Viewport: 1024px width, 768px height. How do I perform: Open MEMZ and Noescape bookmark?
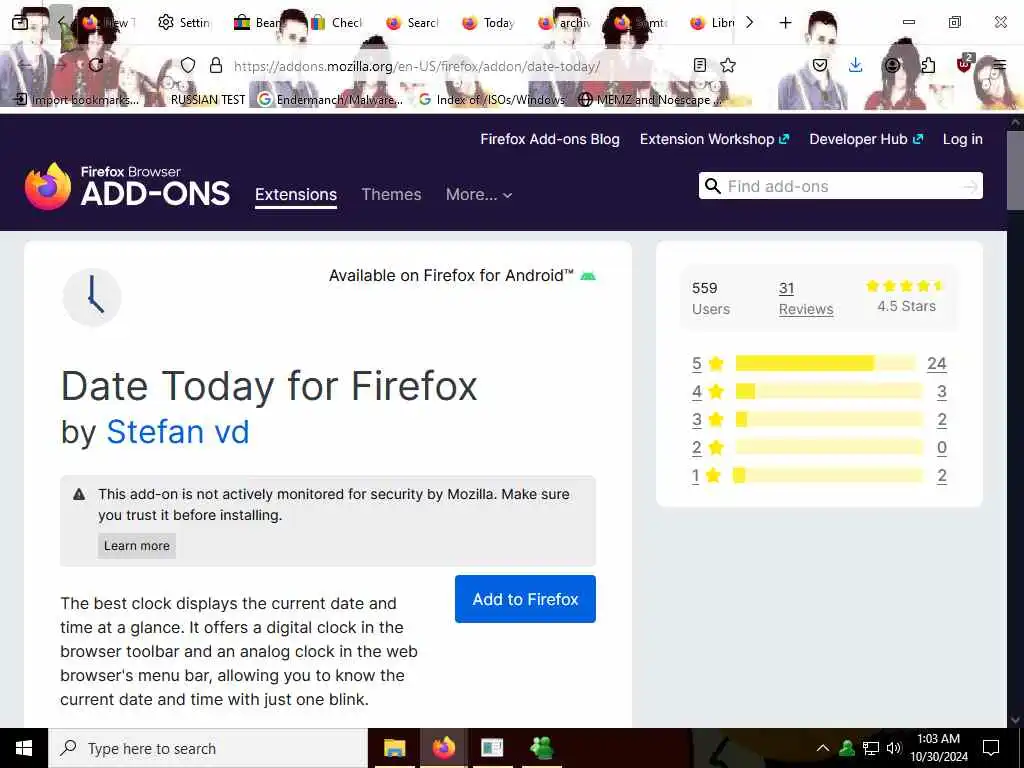coord(651,99)
